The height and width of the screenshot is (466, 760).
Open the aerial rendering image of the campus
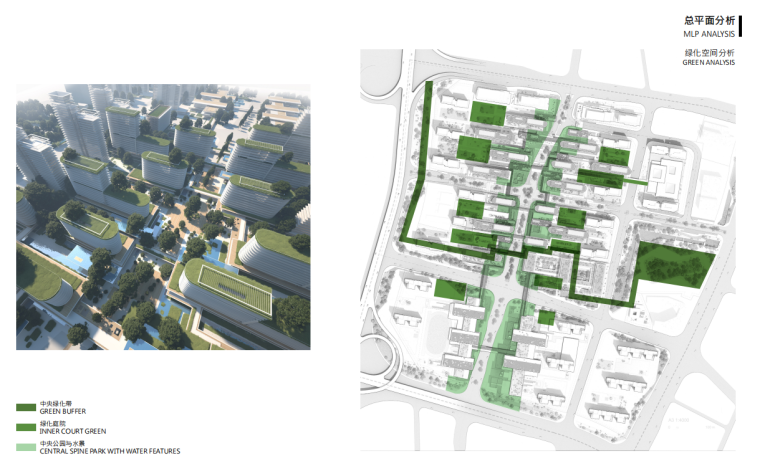tap(163, 216)
